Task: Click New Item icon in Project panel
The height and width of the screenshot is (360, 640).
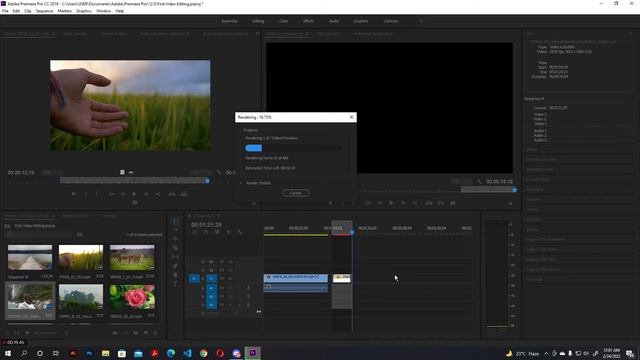Action: 146,333
